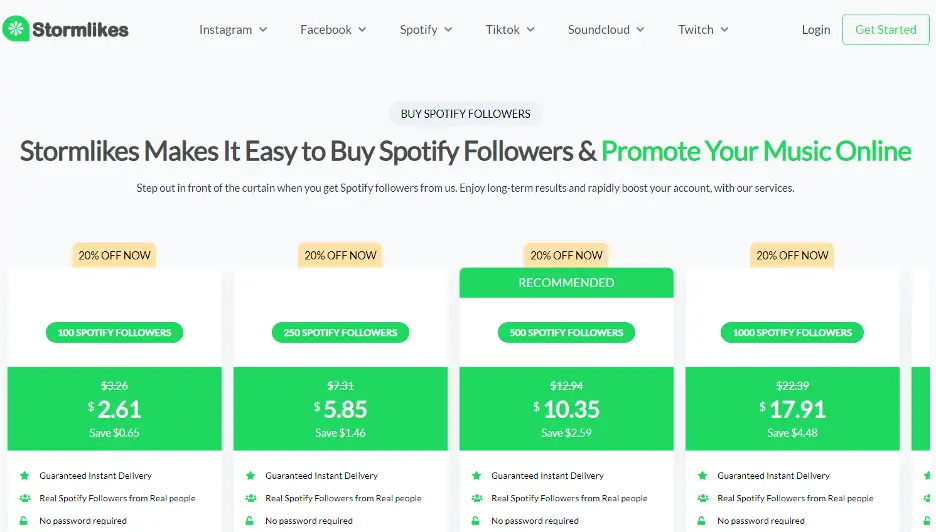Click the people icon in the 100 followers card

click(24, 498)
